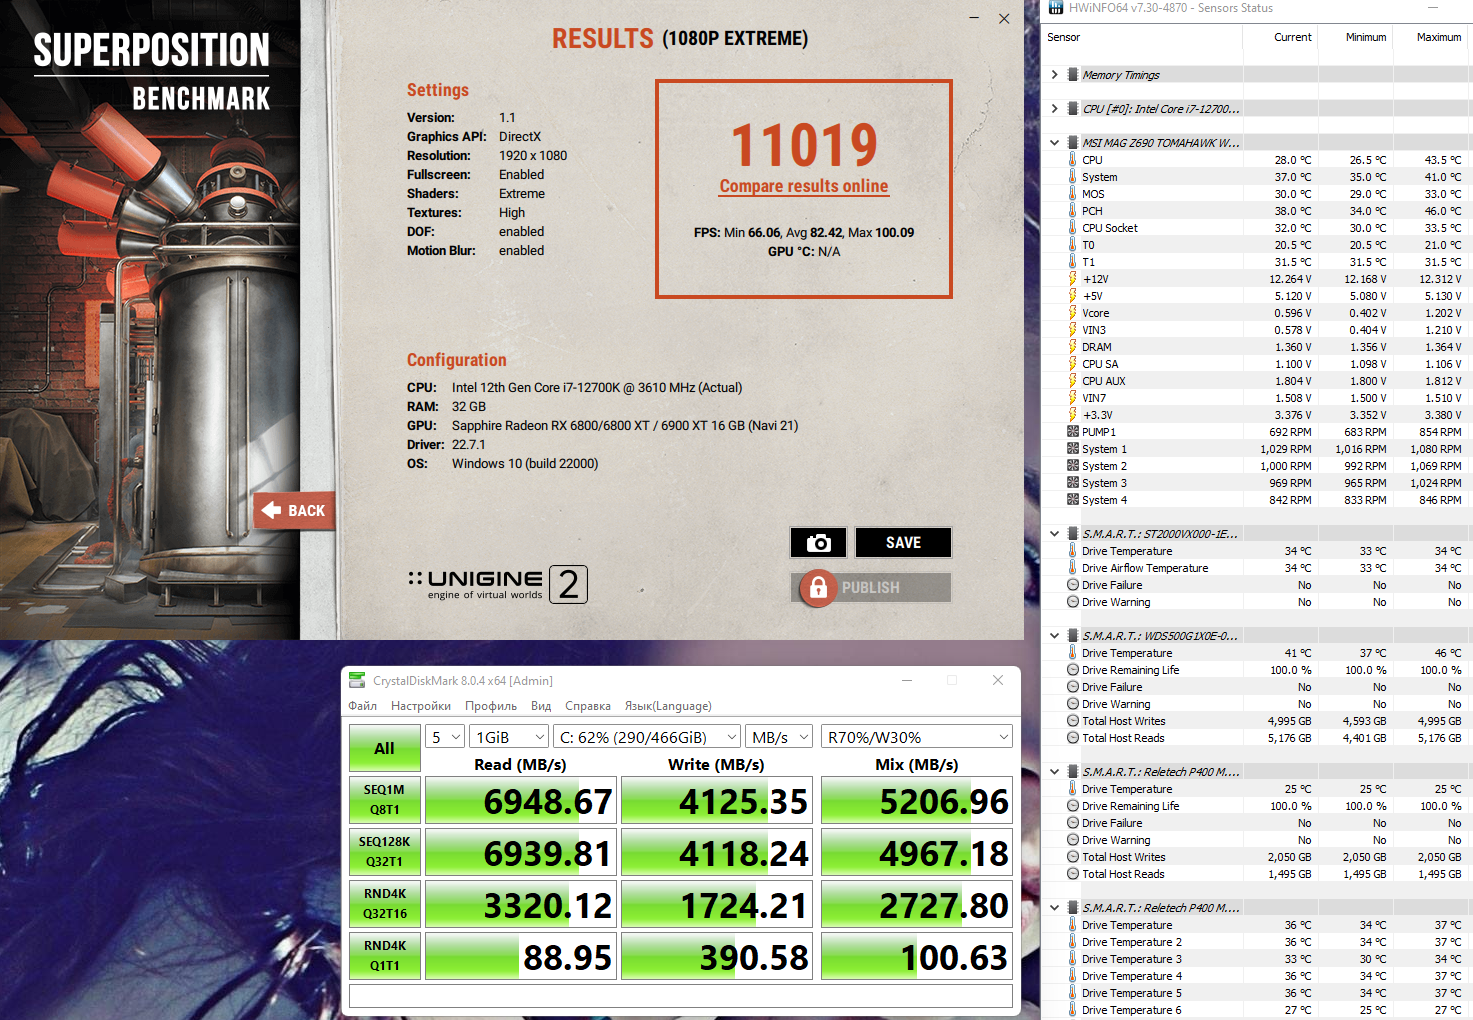Click the voltage icon beside +3.3V
1473x1020 pixels.
[x=1072, y=415]
